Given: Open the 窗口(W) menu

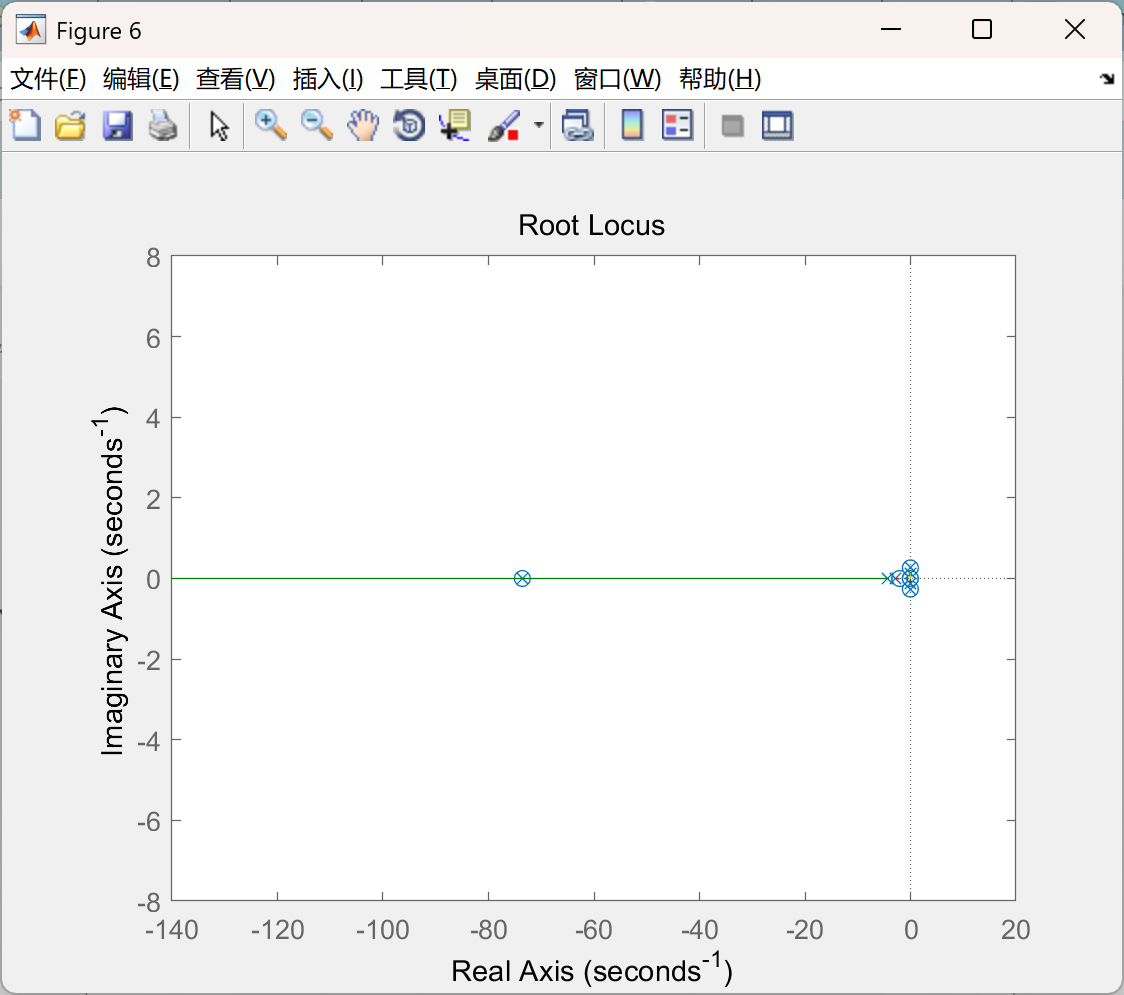Looking at the screenshot, I should click(617, 79).
